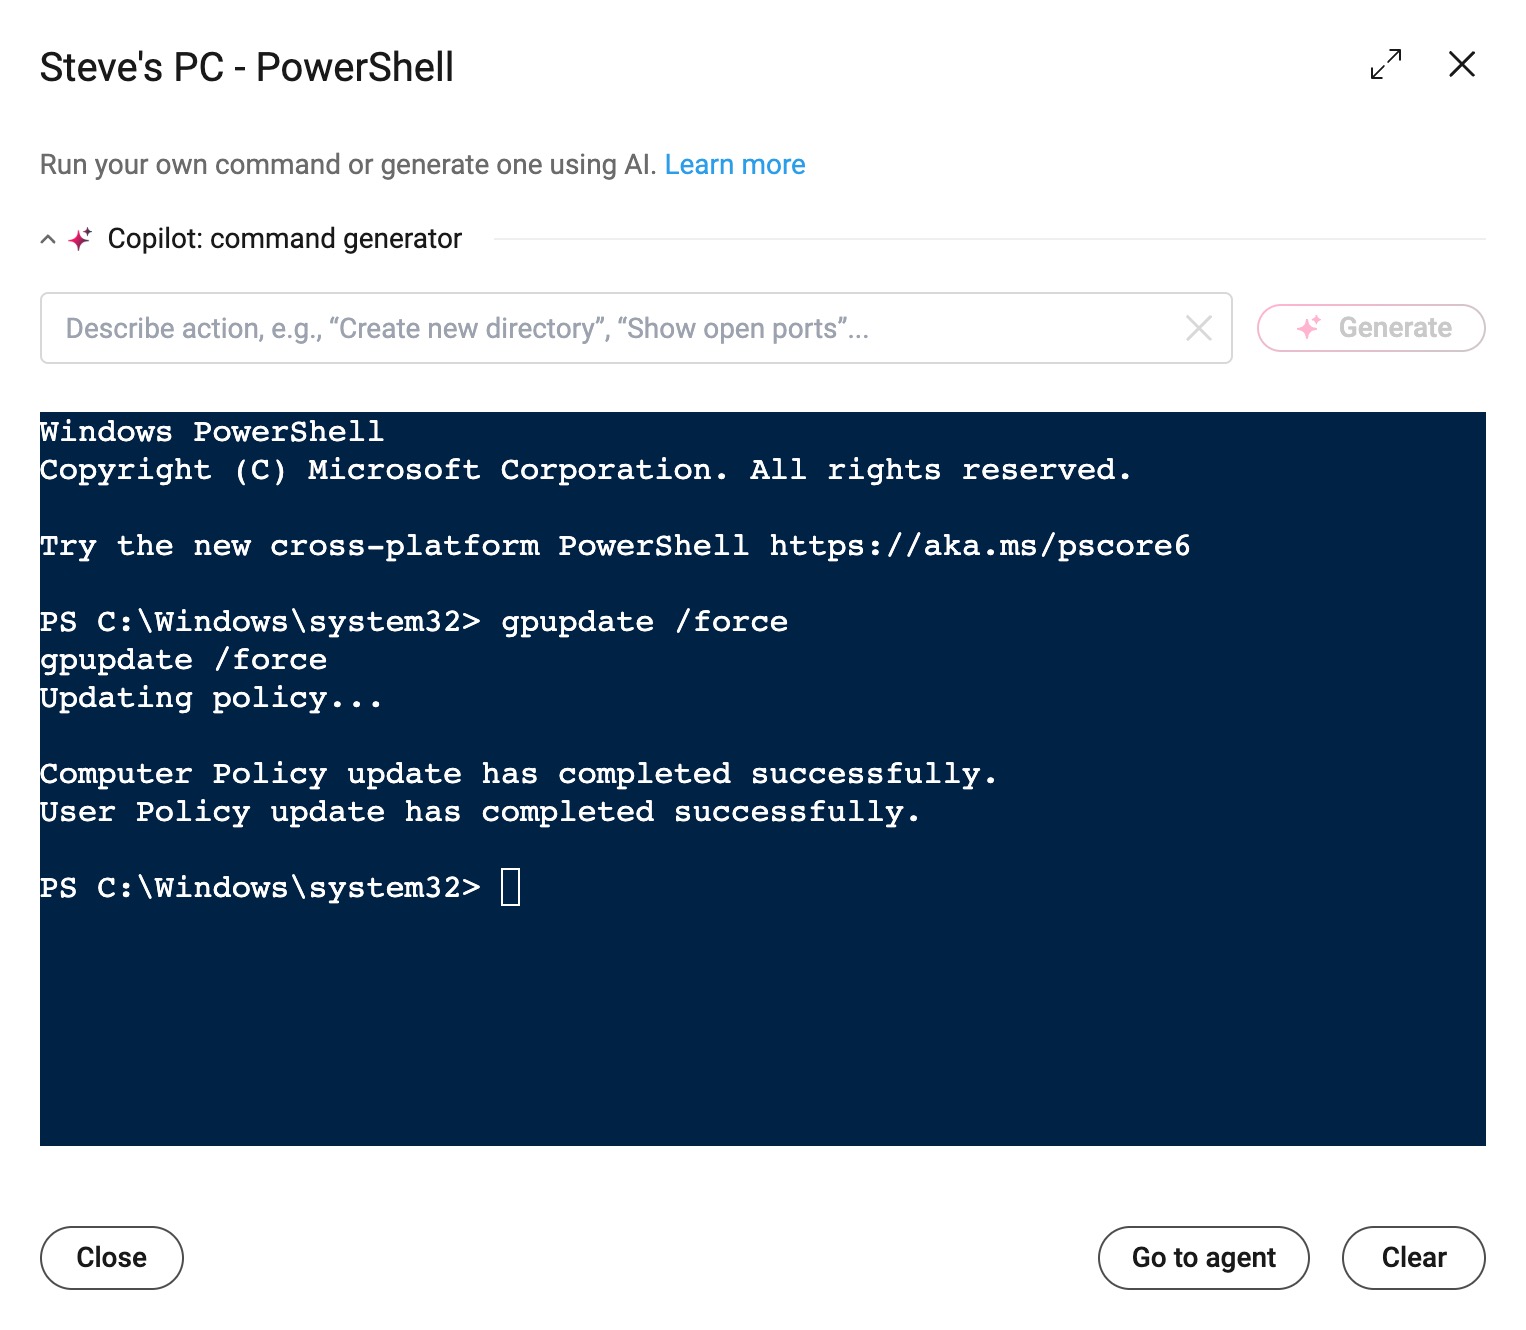Viewport: 1526px width, 1330px height.
Task: Open the Learn more link
Action: click(x=735, y=164)
